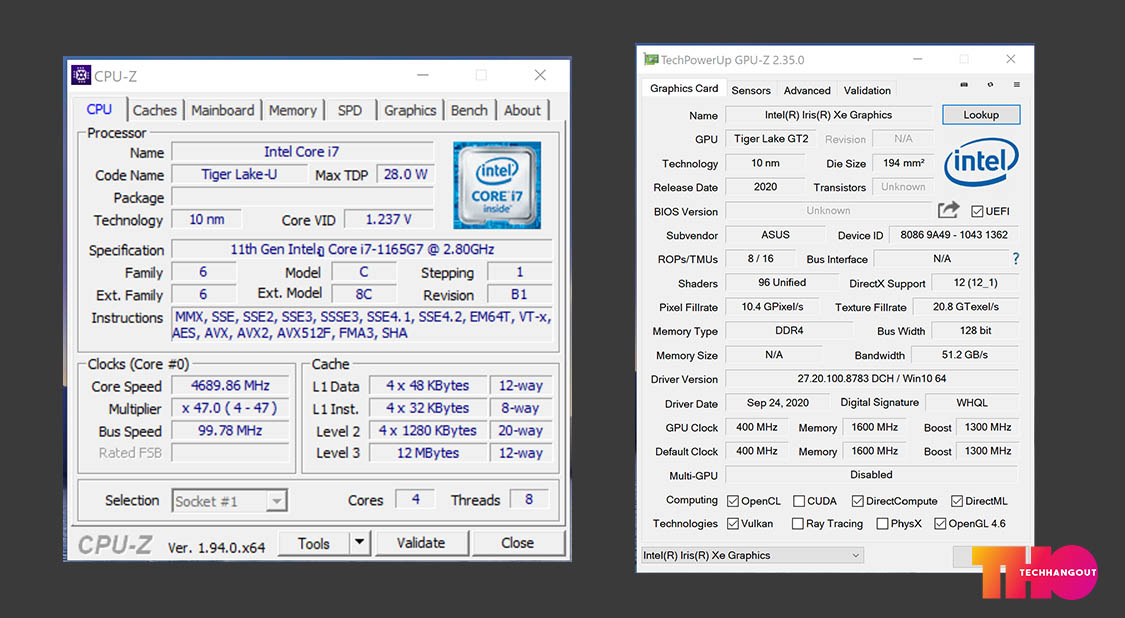Toggle the OpenCL checkbox
This screenshot has height=618, width=1125.
coord(733,501)
